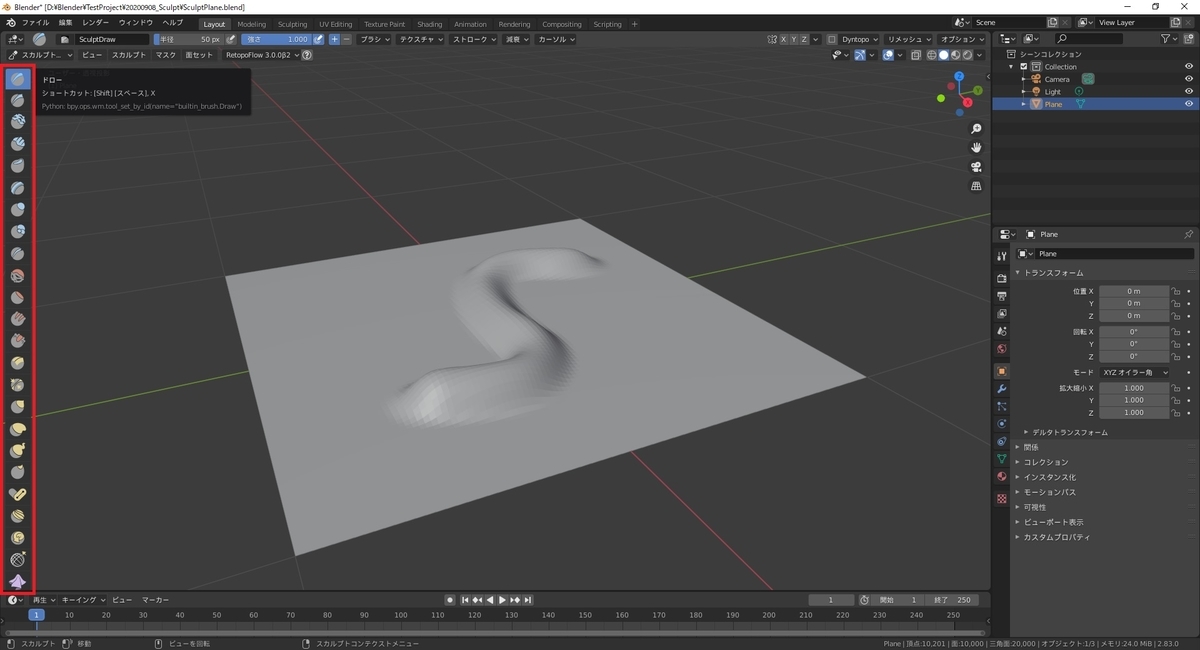This screenshot has height=650, width=1200.
Task: Open the ストローク dropdown
Action: point(474,39)
